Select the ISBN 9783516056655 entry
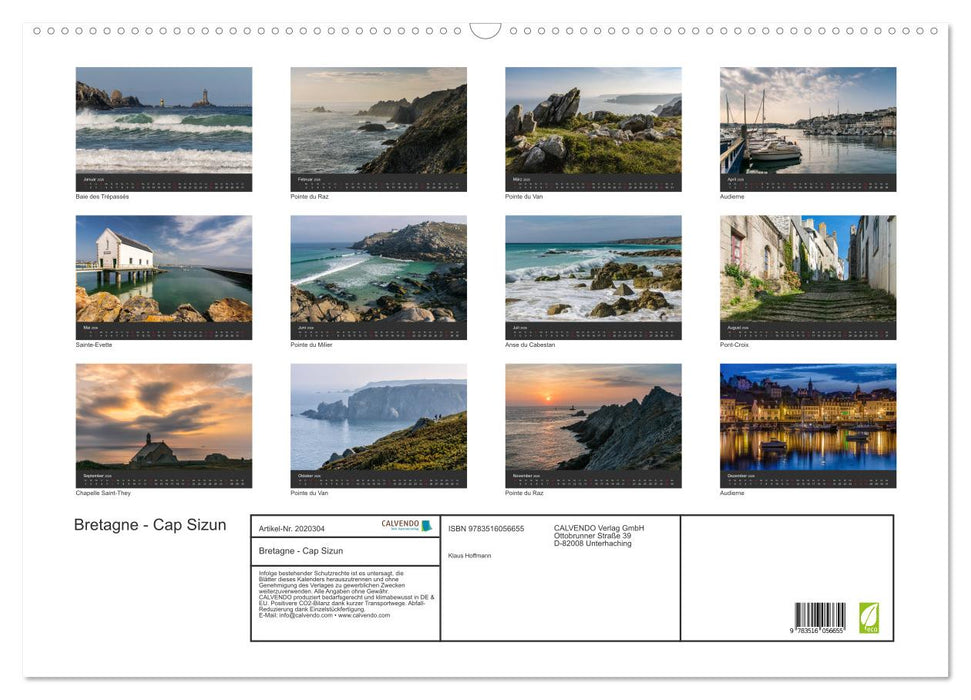This screenshot has width=971, height=700. coord(486,527)
